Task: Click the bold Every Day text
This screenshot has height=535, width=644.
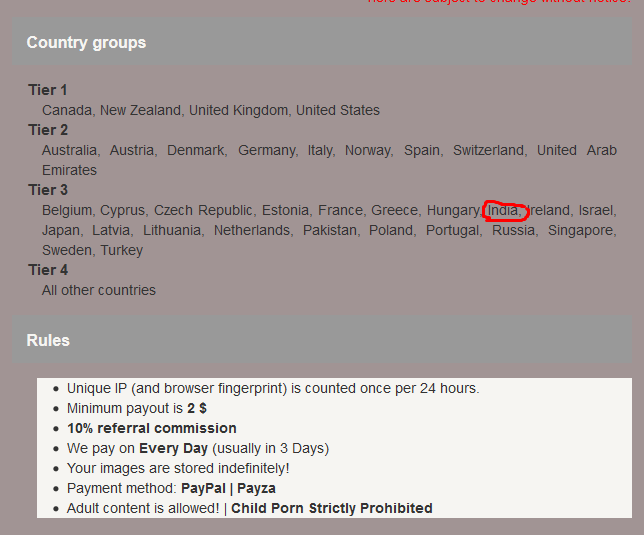Action: [x=173, y=448]
